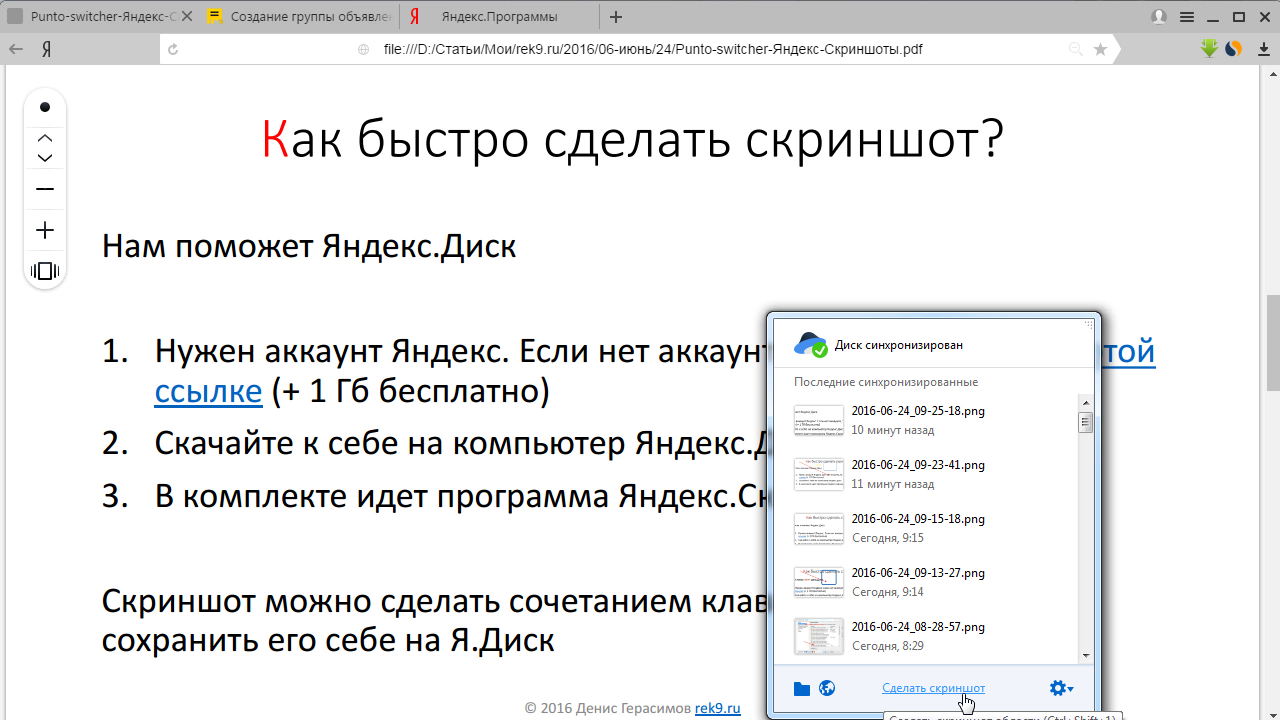This screenshot has width=1280, height=720.
Task: Switch to the Punto-switcher PDF tab
Action: 97,17
